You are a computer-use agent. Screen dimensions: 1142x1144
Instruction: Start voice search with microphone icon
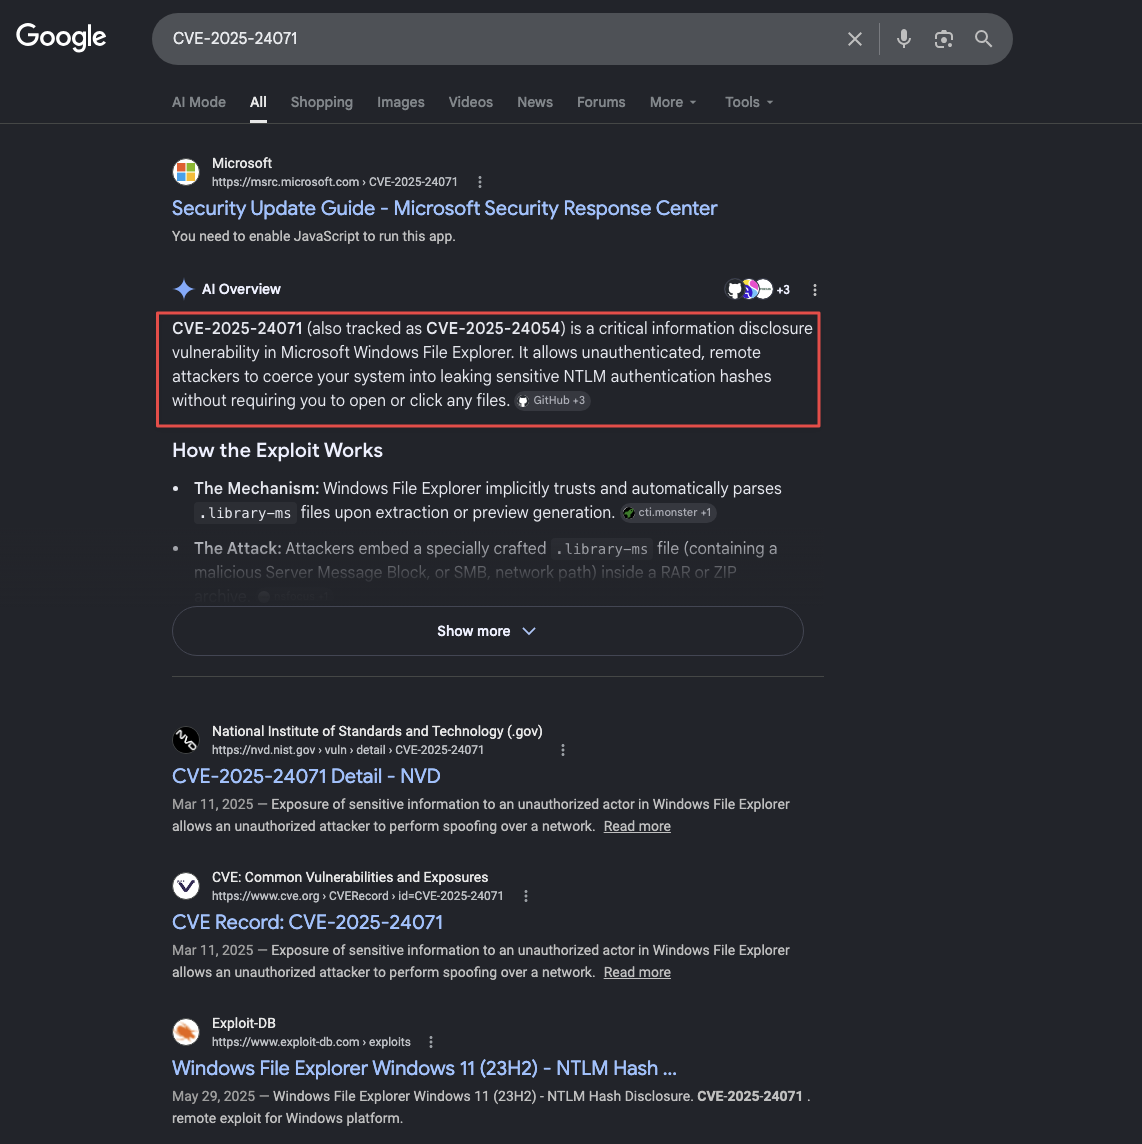(x=903, y=39)
